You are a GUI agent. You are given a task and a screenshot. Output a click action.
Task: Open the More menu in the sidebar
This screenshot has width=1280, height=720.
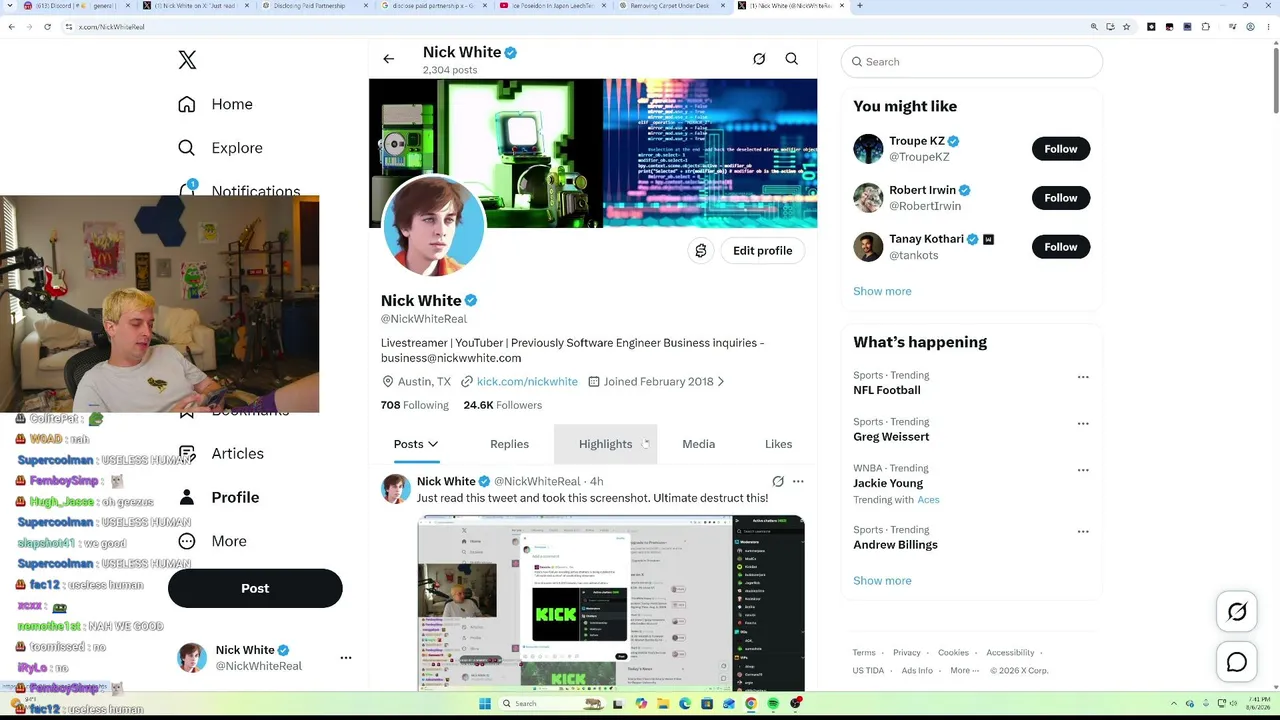pos(212,541)
